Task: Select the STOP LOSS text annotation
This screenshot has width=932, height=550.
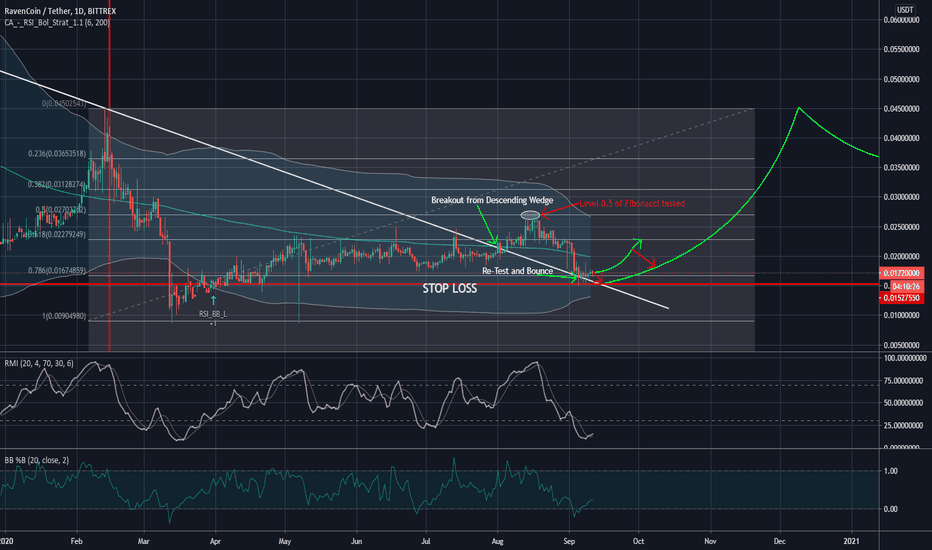Action: tap(449, 288)
